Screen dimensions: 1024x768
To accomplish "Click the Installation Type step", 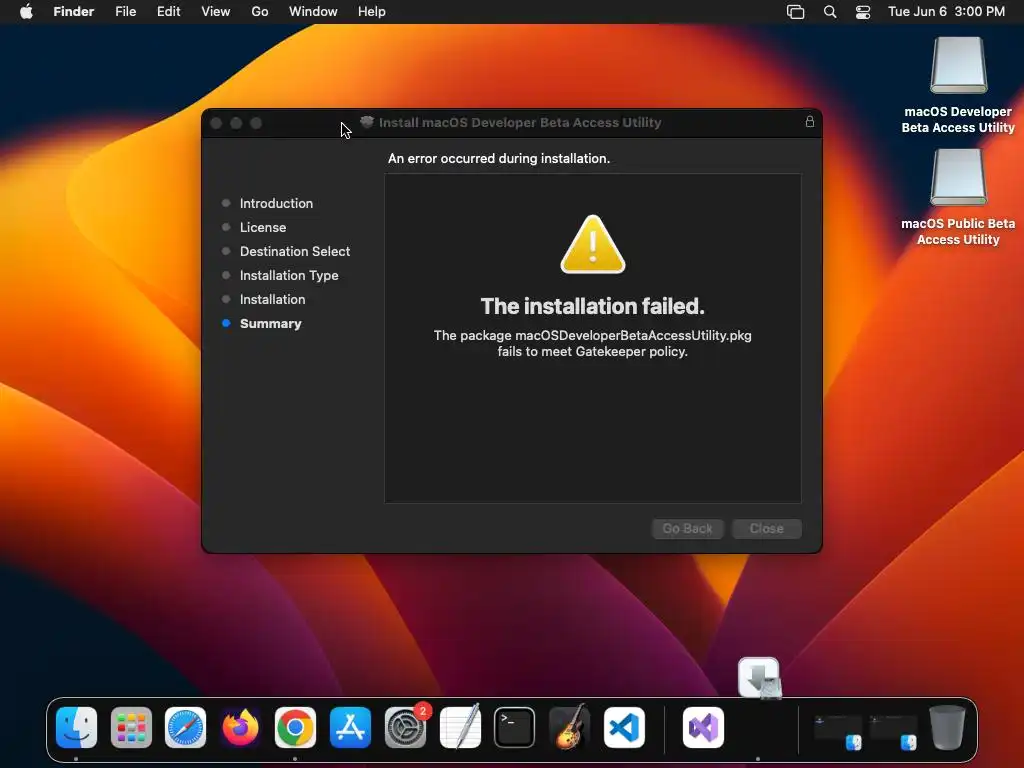I will pos(289,276).
